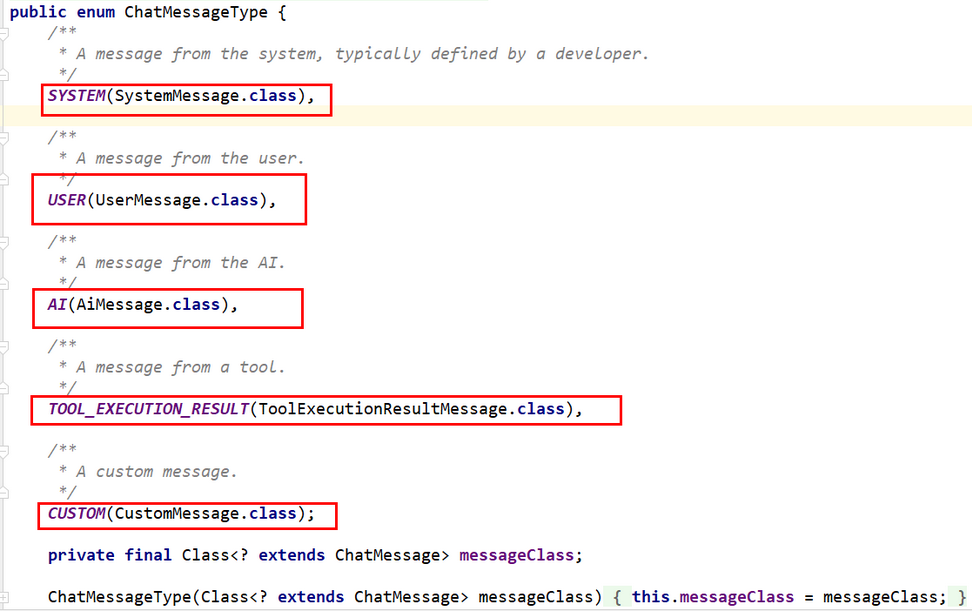Screen dimensions: 972x611
Task: Click 'class' keyword in TOOL_EXECUTION_RESULT line
Action: [541, 409]
